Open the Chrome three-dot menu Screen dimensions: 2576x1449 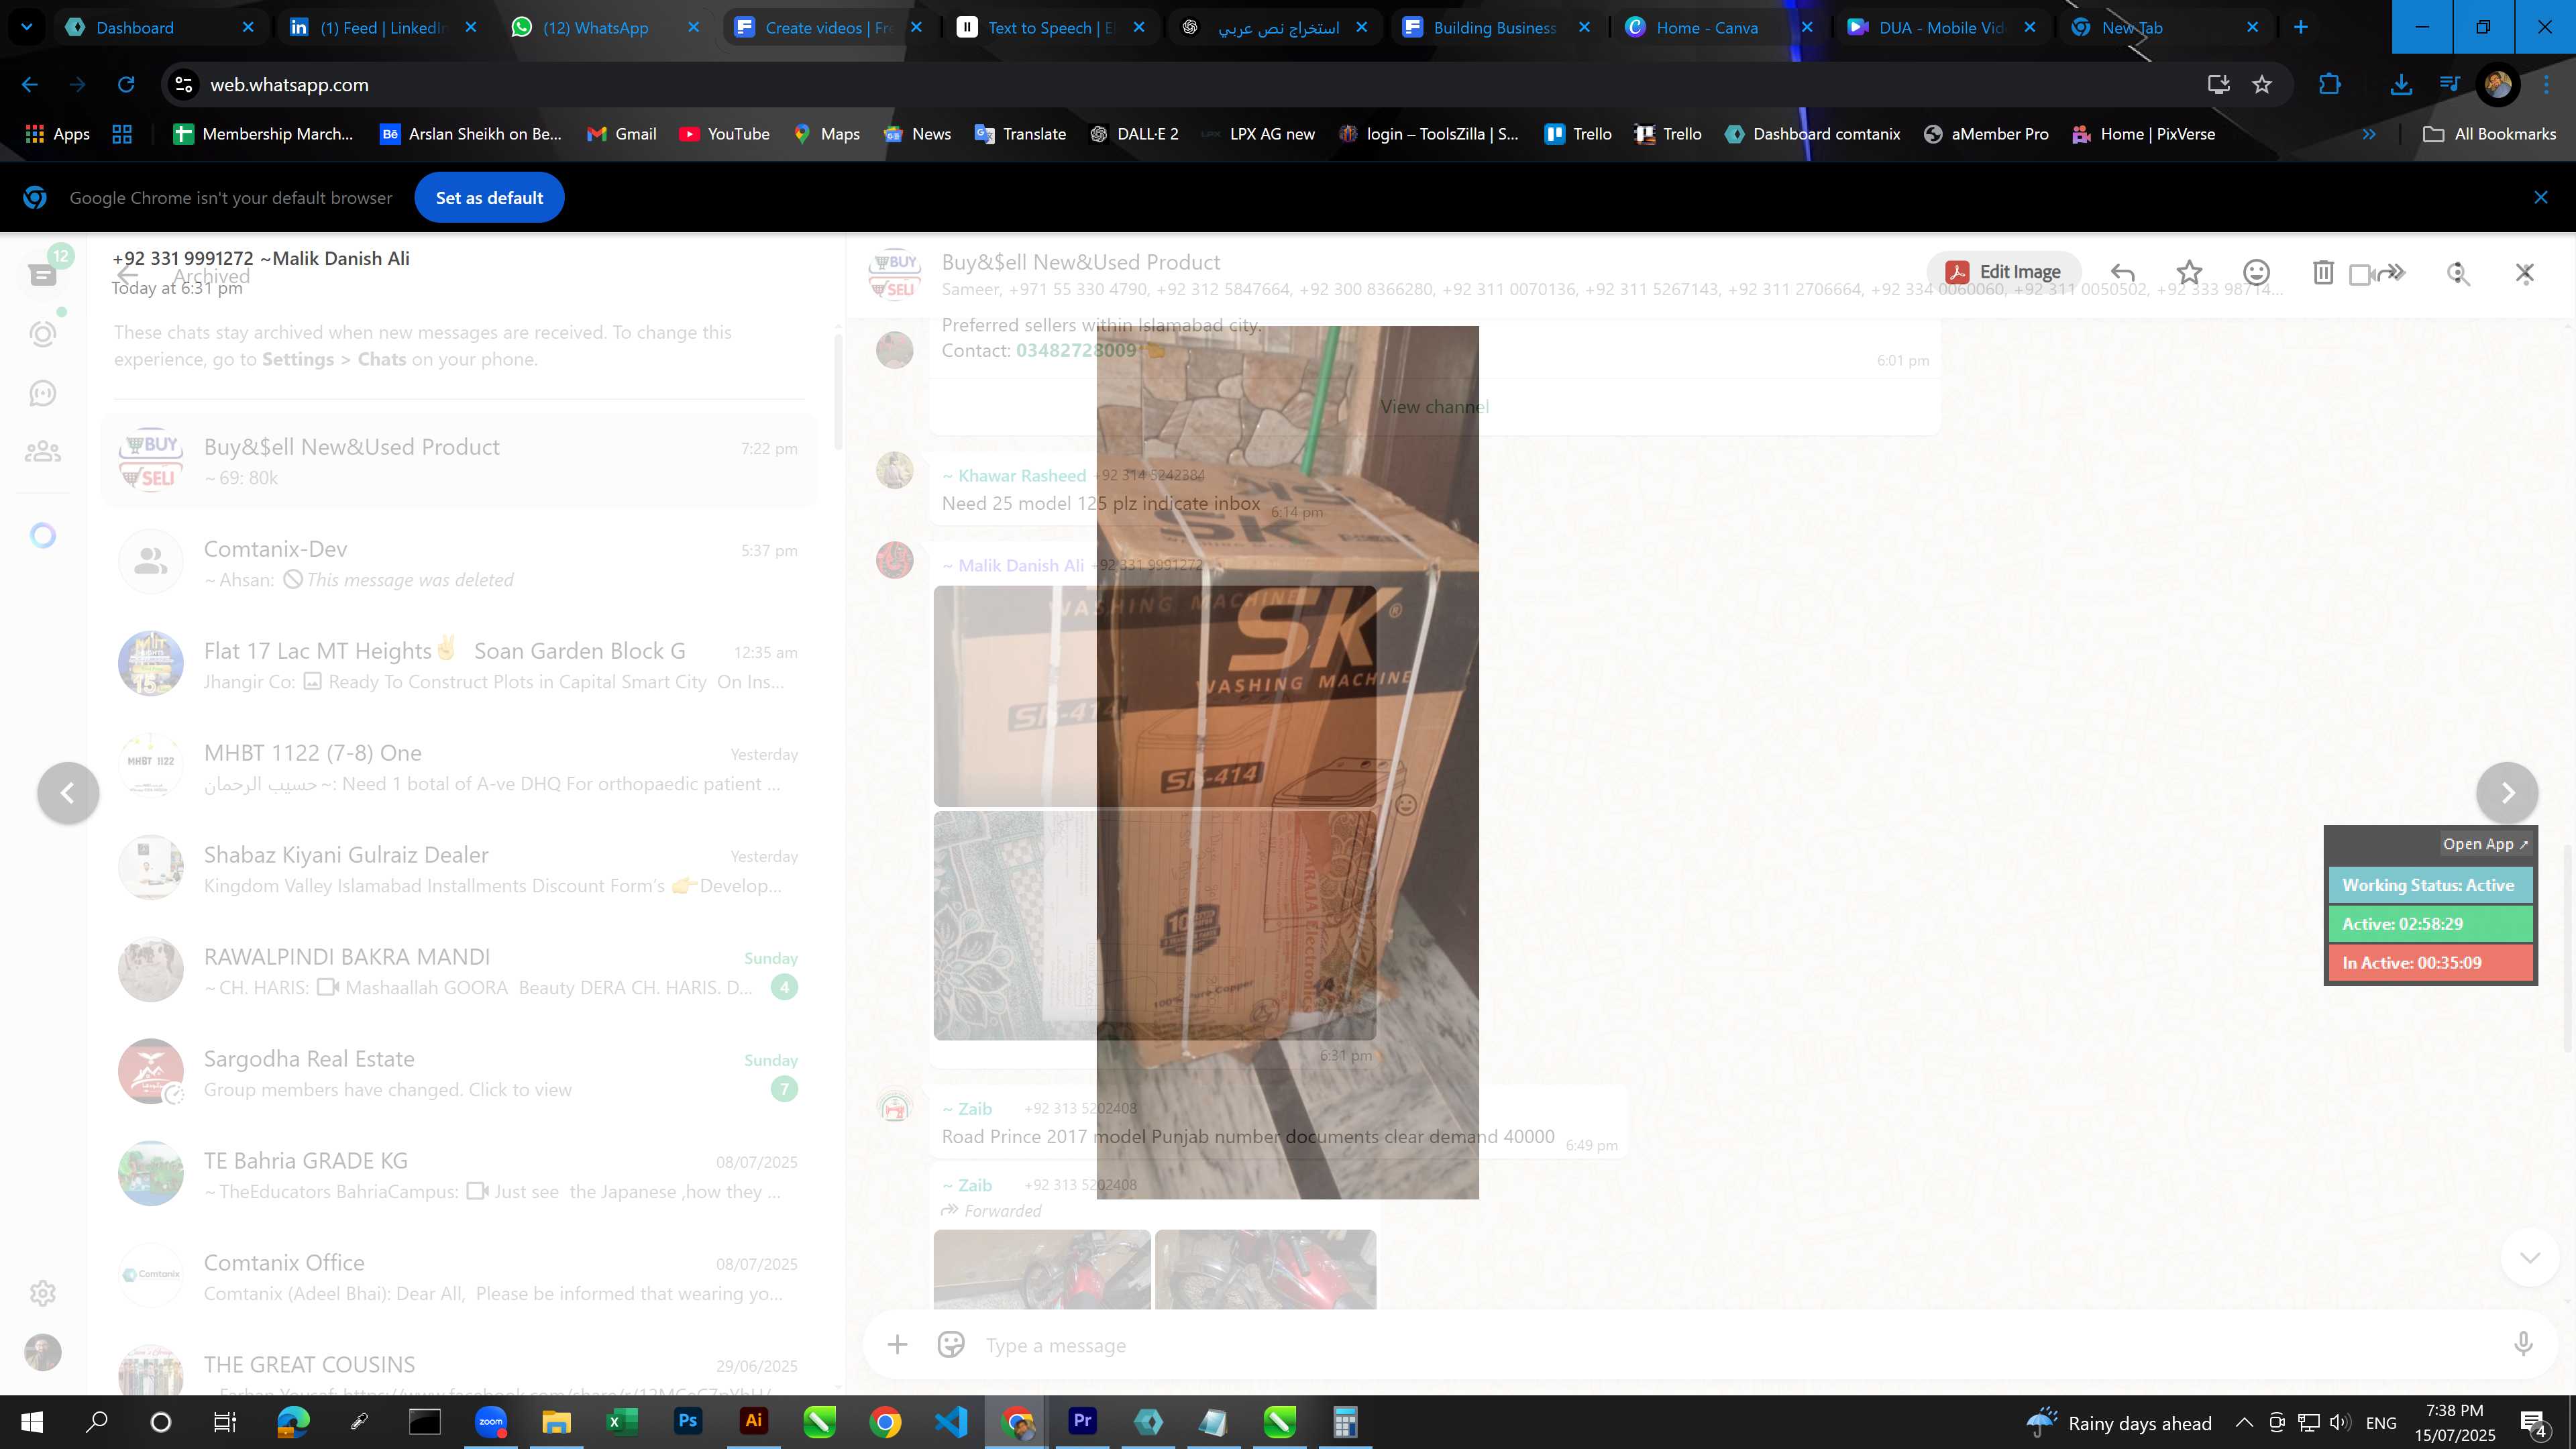point(2546,85)
